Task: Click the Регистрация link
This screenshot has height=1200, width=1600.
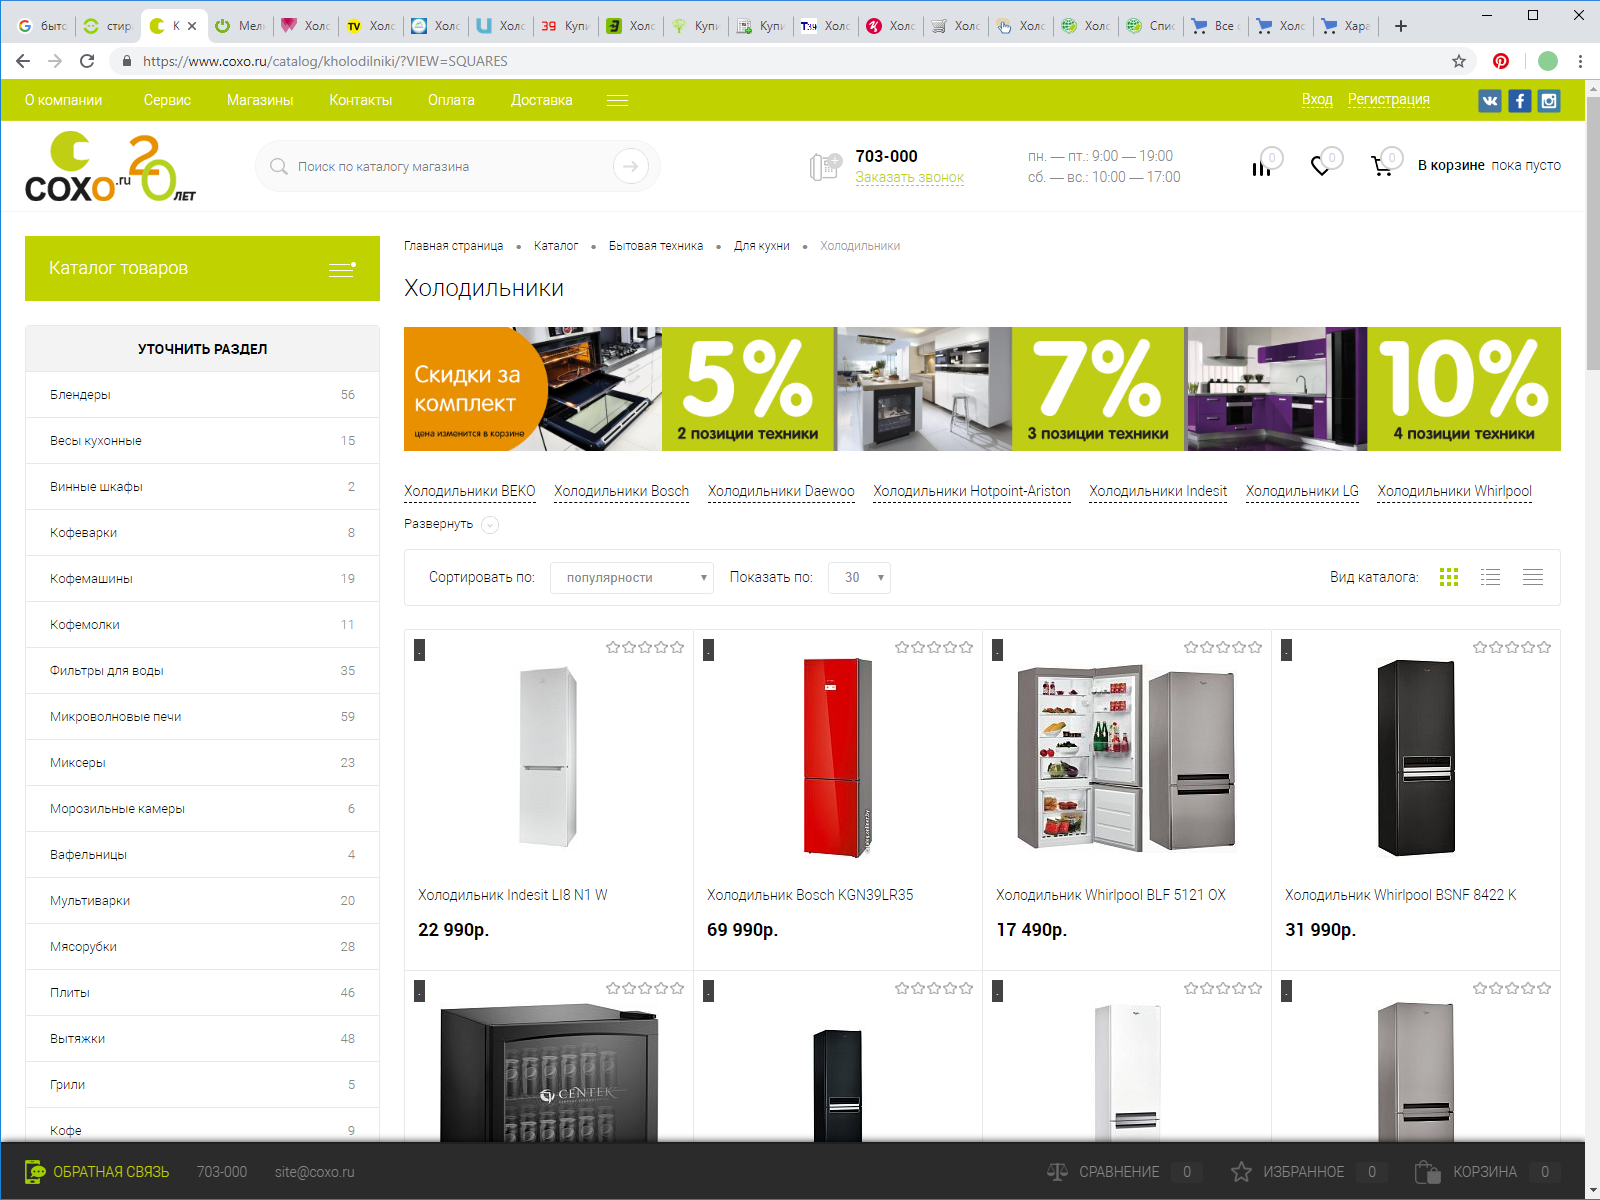Action: (x=1389, y=99)
